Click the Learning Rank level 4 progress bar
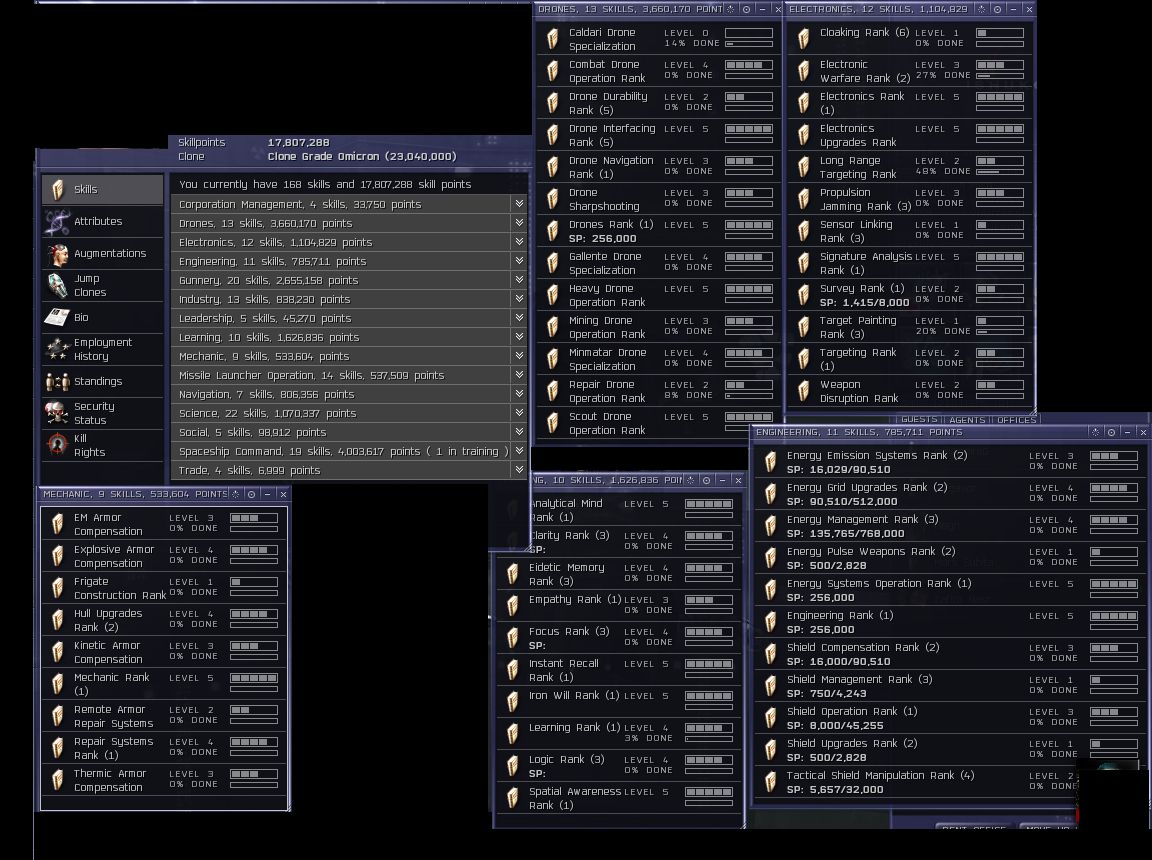Image resolution: width=1152 pixels, height=860 pixels. [x=709, y=728]
